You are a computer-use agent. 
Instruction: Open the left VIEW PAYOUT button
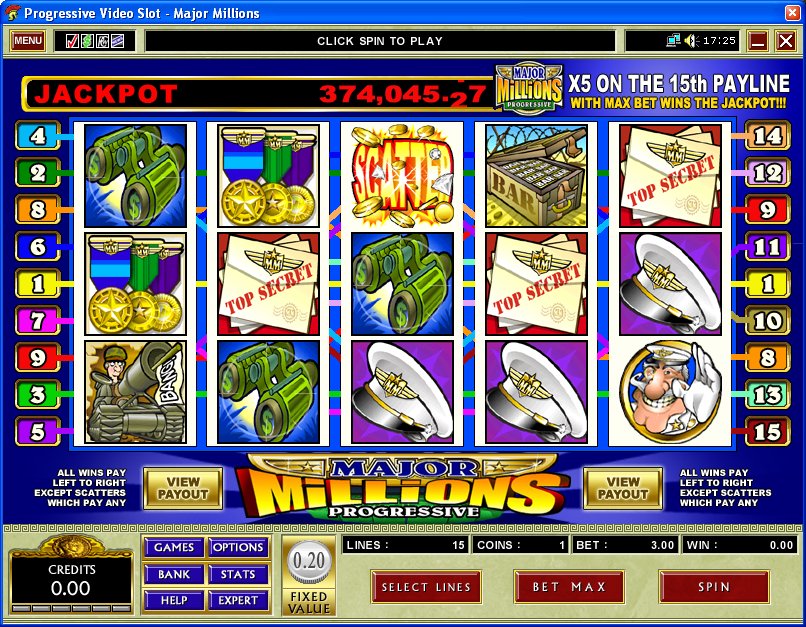(x=183, y=488)
